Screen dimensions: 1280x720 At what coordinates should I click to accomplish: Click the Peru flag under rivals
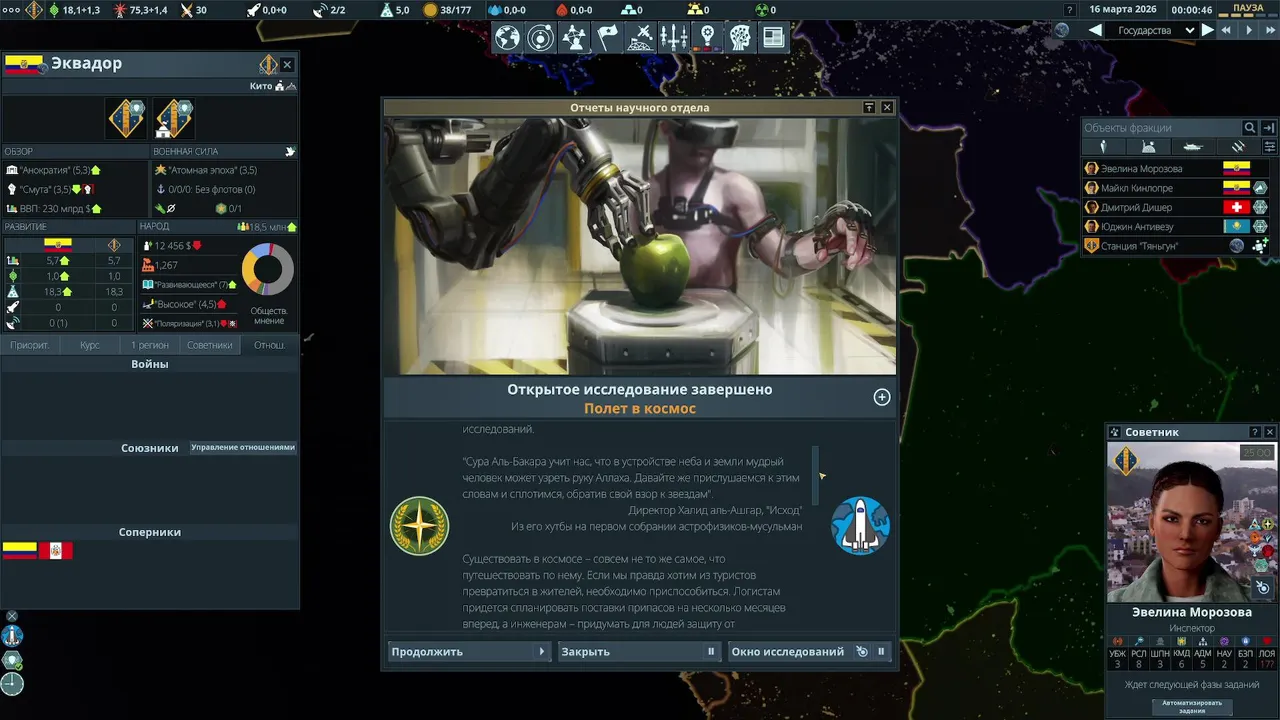point(56,551)
